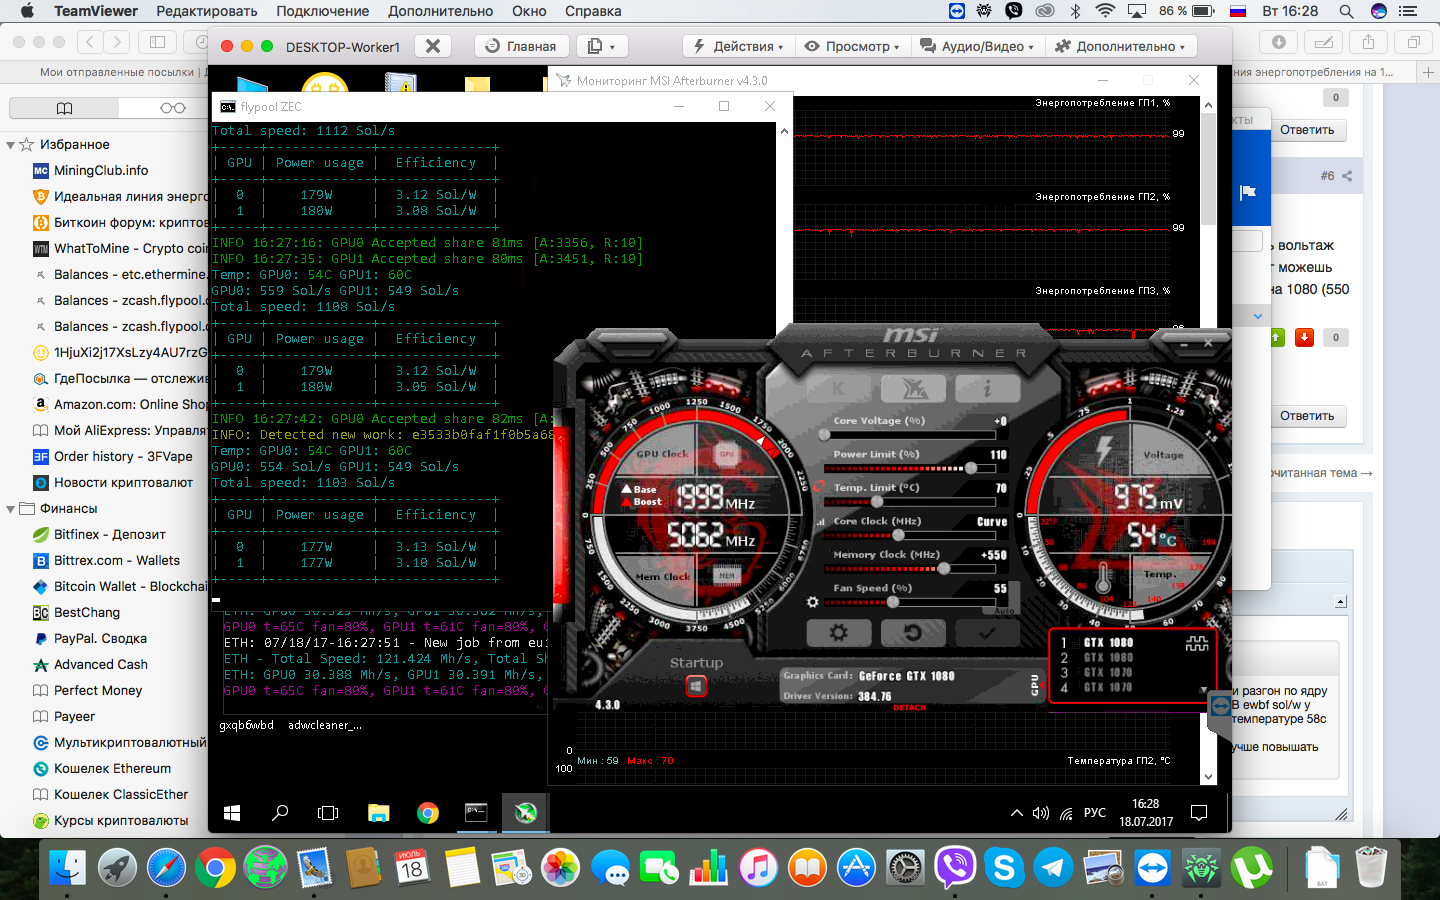The image size is (1440, 900).
Task: Open TeamViewer Аудио/Видео dropdown
Action: (x=976, y=46)
